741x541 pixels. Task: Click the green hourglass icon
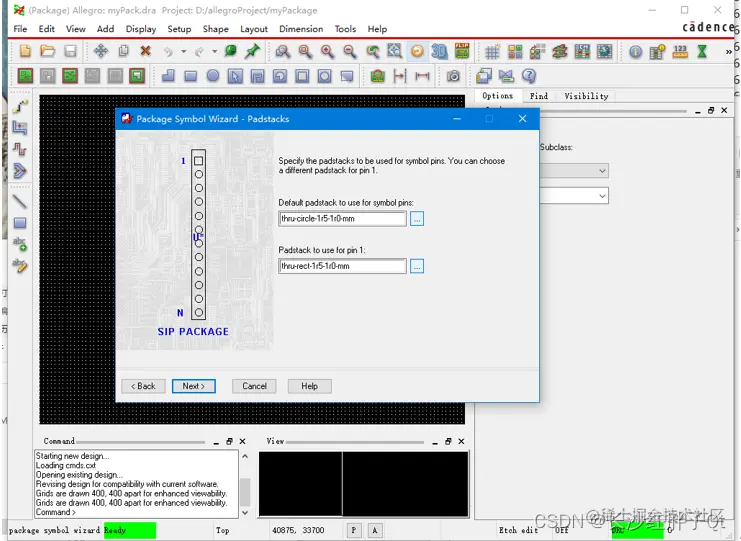(702, 51)
